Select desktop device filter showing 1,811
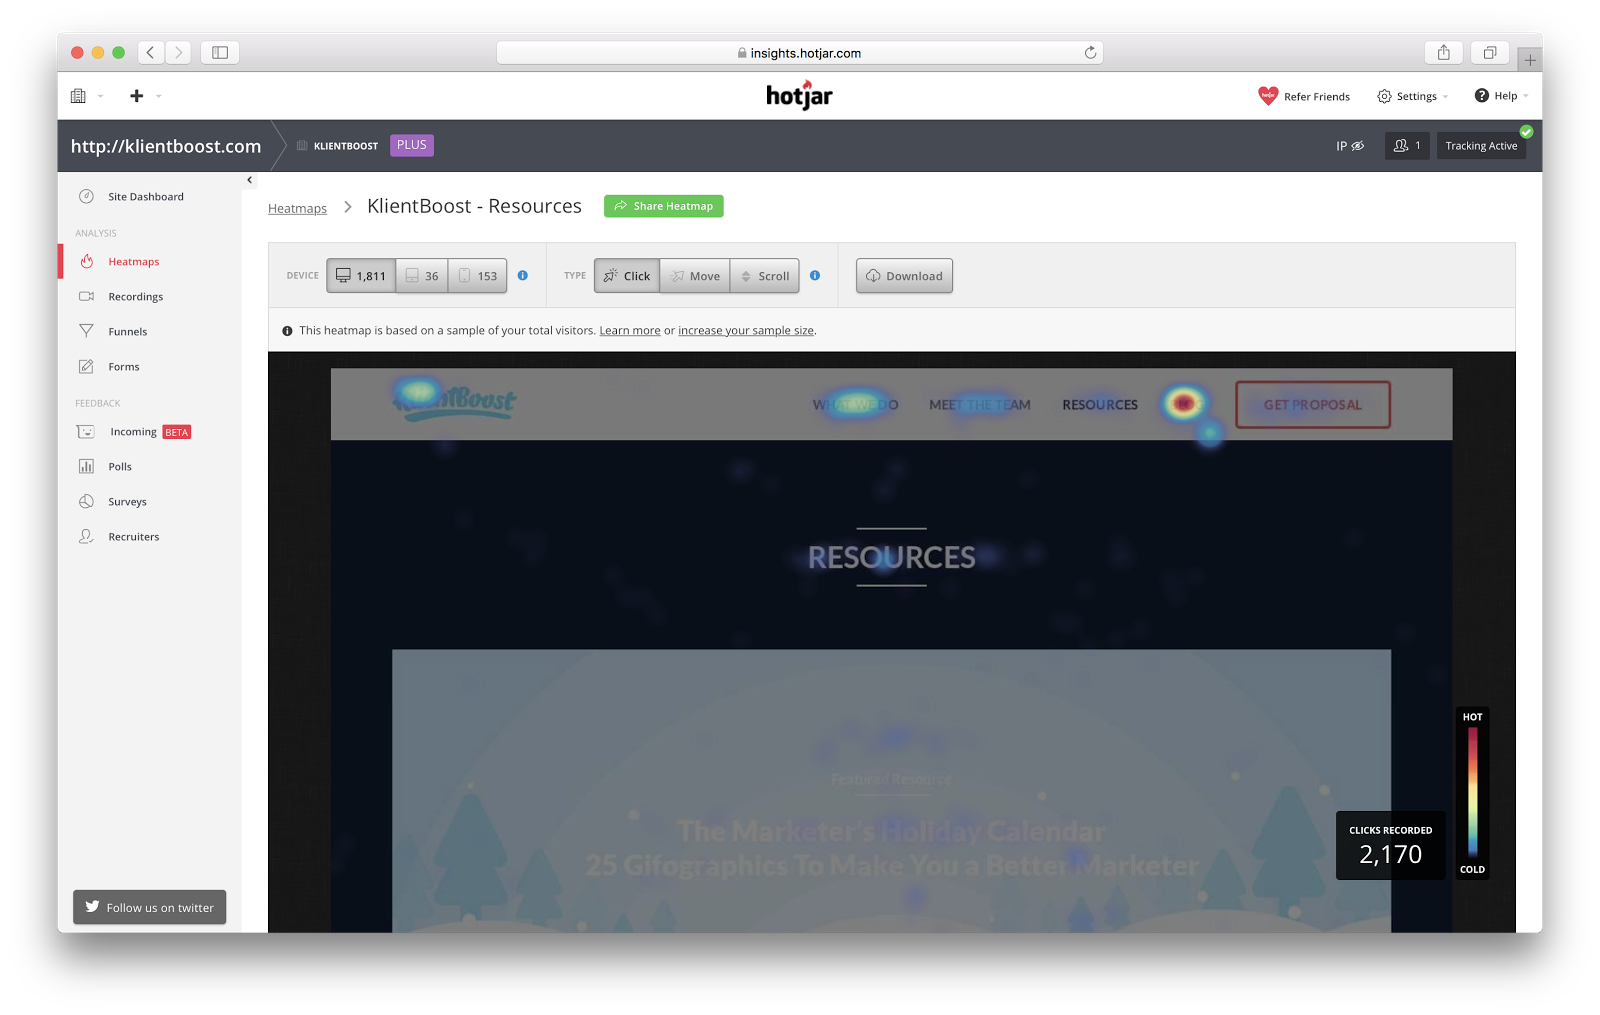Viewport: 1600px width, 1015px height. [x=361, y=276]
